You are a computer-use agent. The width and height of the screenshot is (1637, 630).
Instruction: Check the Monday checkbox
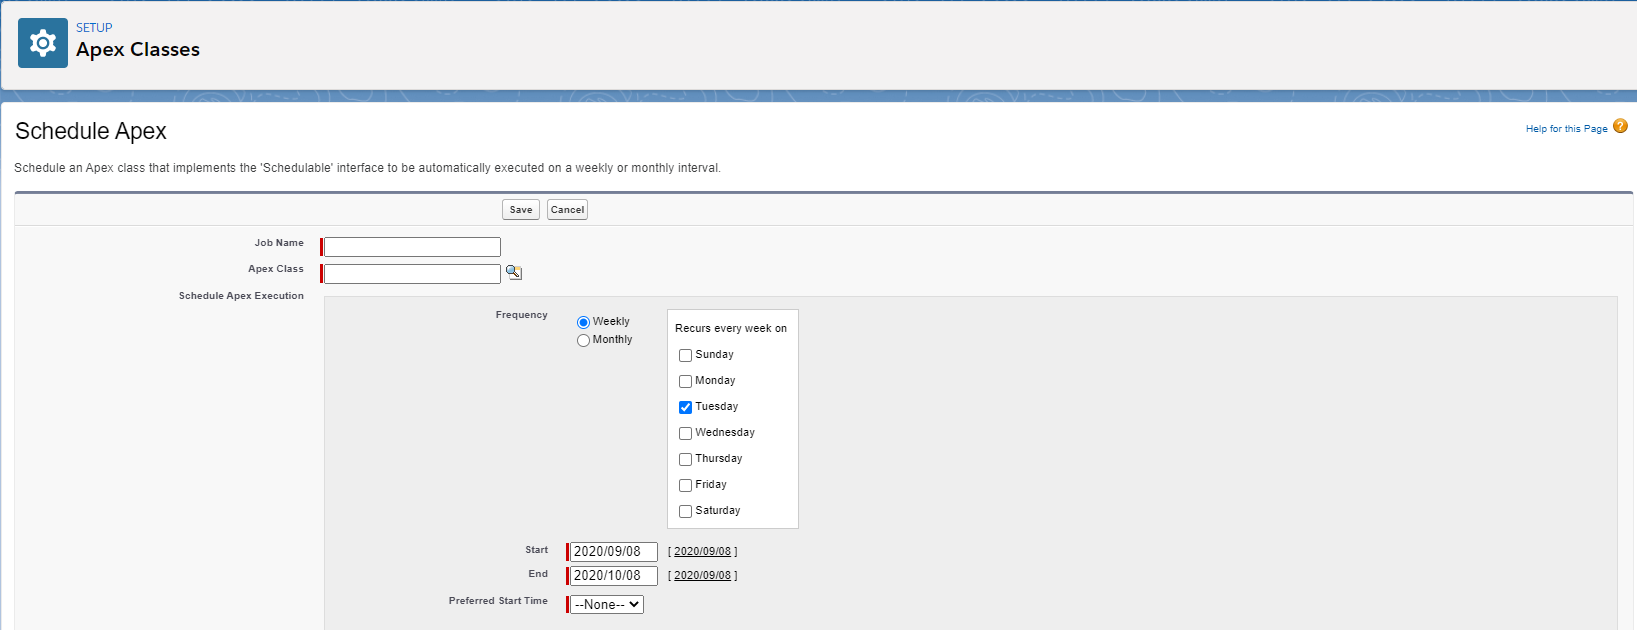(685, 381)
